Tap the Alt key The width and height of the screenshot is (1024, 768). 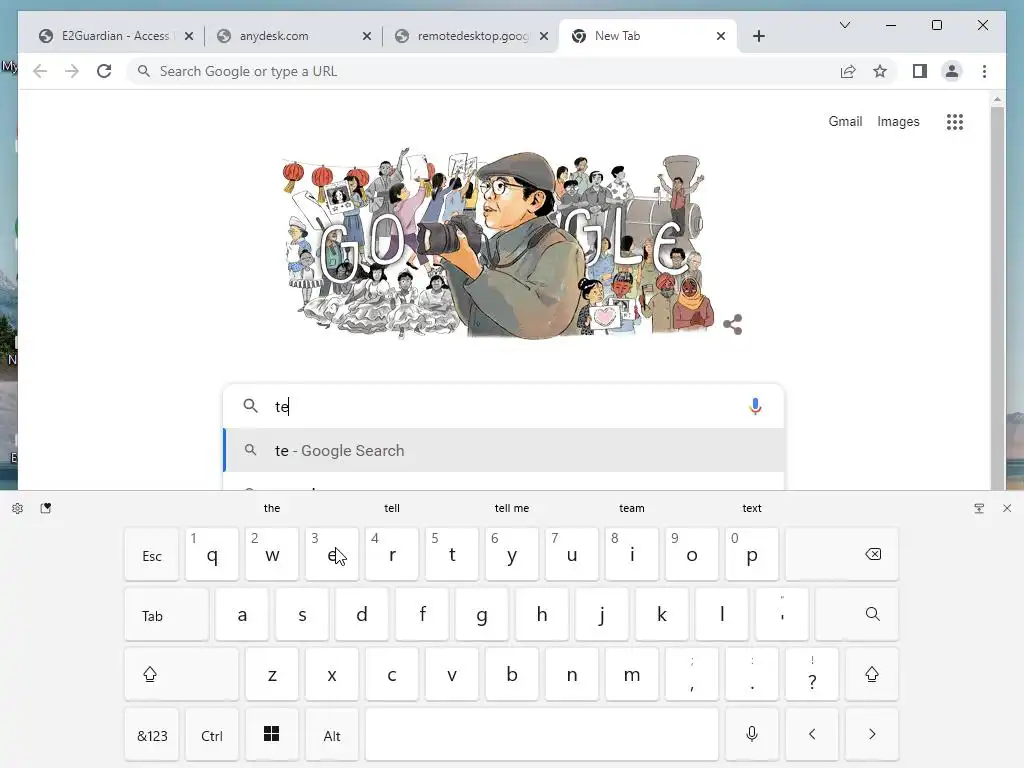[x=332, y=734]
